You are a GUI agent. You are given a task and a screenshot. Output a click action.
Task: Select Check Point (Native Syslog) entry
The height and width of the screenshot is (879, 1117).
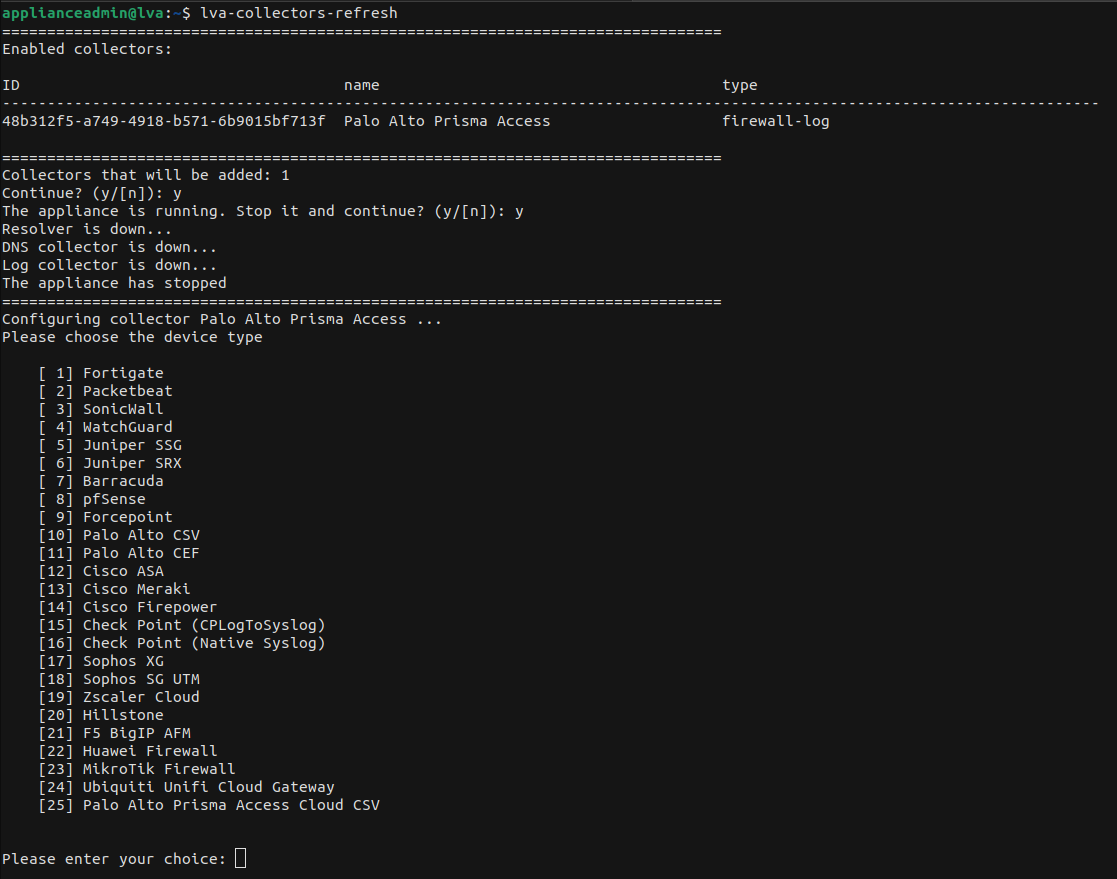pyautogui.click(x=204, y=643)
